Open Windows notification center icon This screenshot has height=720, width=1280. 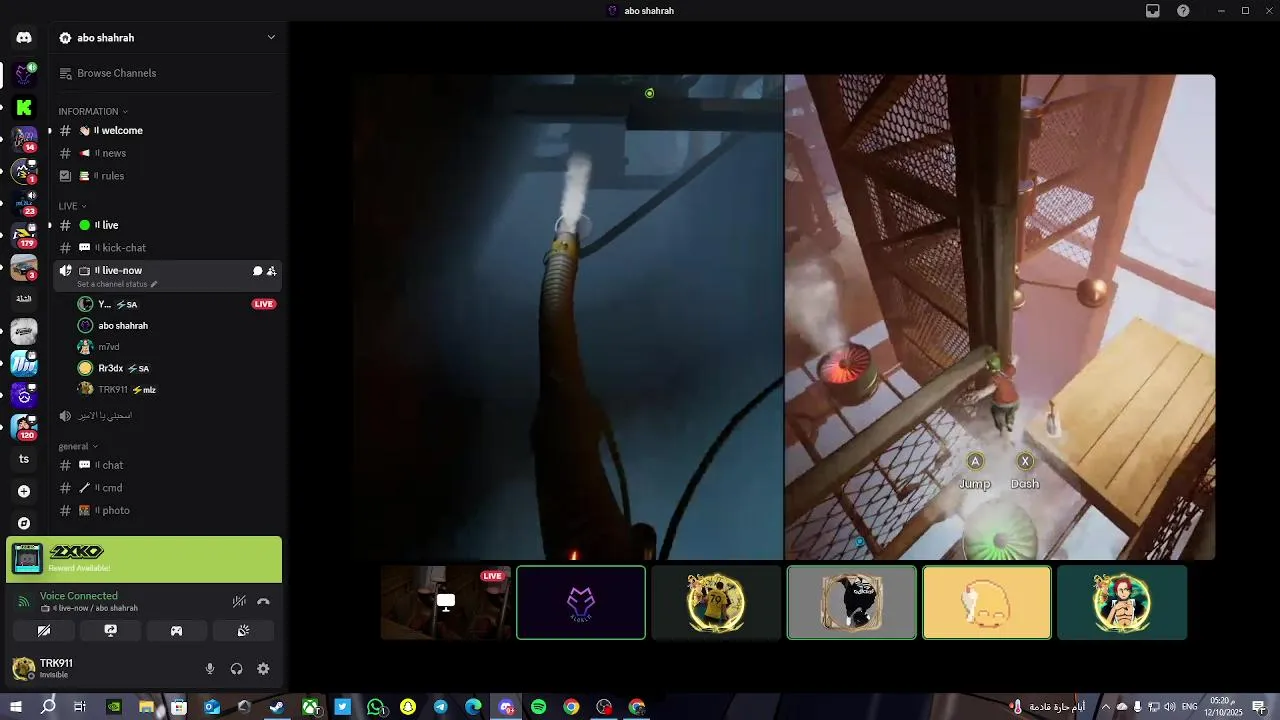coord(1259,707)
